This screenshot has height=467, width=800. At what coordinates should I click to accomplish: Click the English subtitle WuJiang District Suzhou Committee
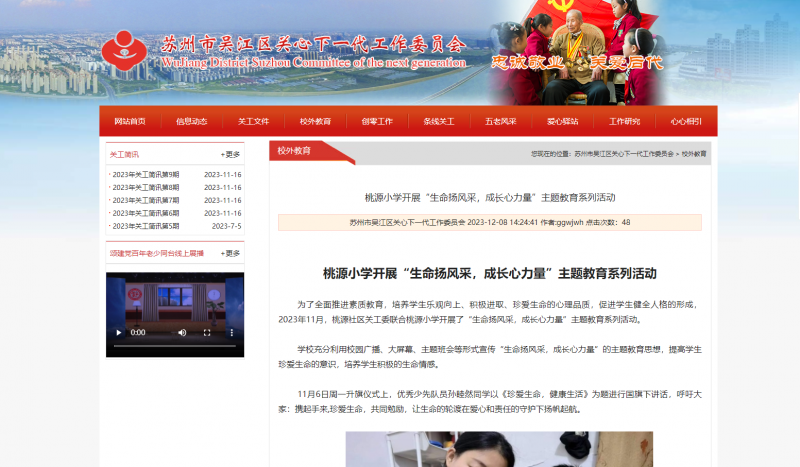pos(313,63)
